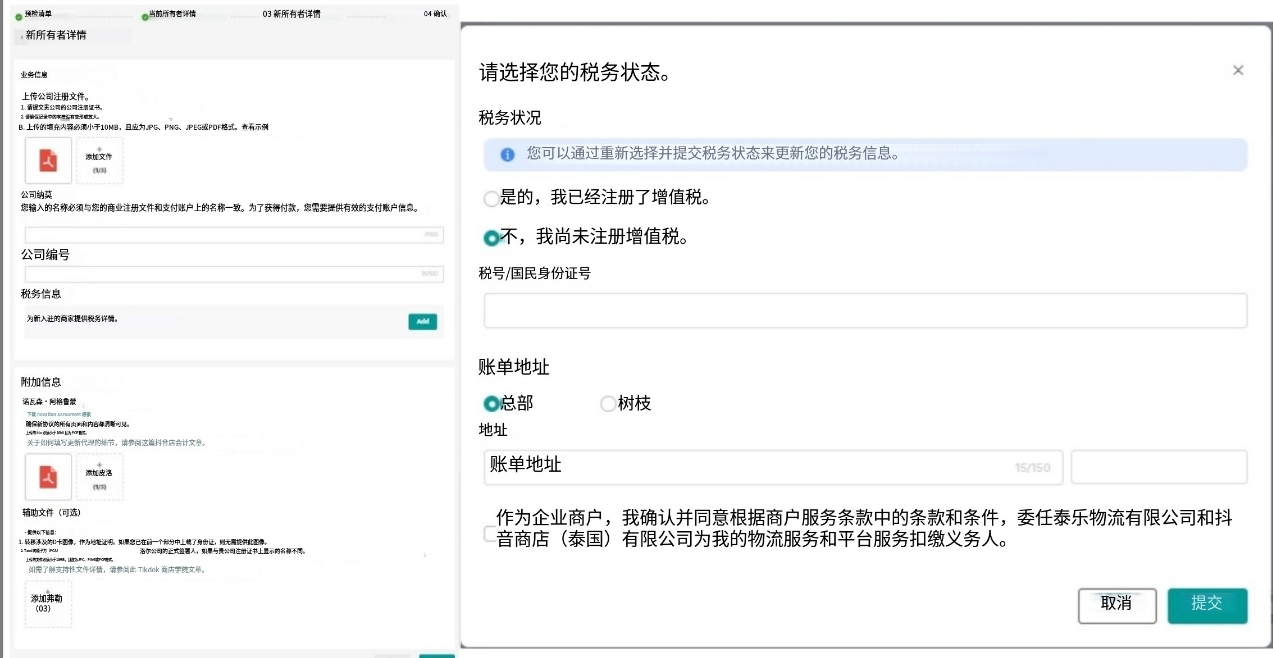This screenshot has height=658, width=1273.
Task: Tick the withholding agent agreement checkbox
Action: point(489,533)
